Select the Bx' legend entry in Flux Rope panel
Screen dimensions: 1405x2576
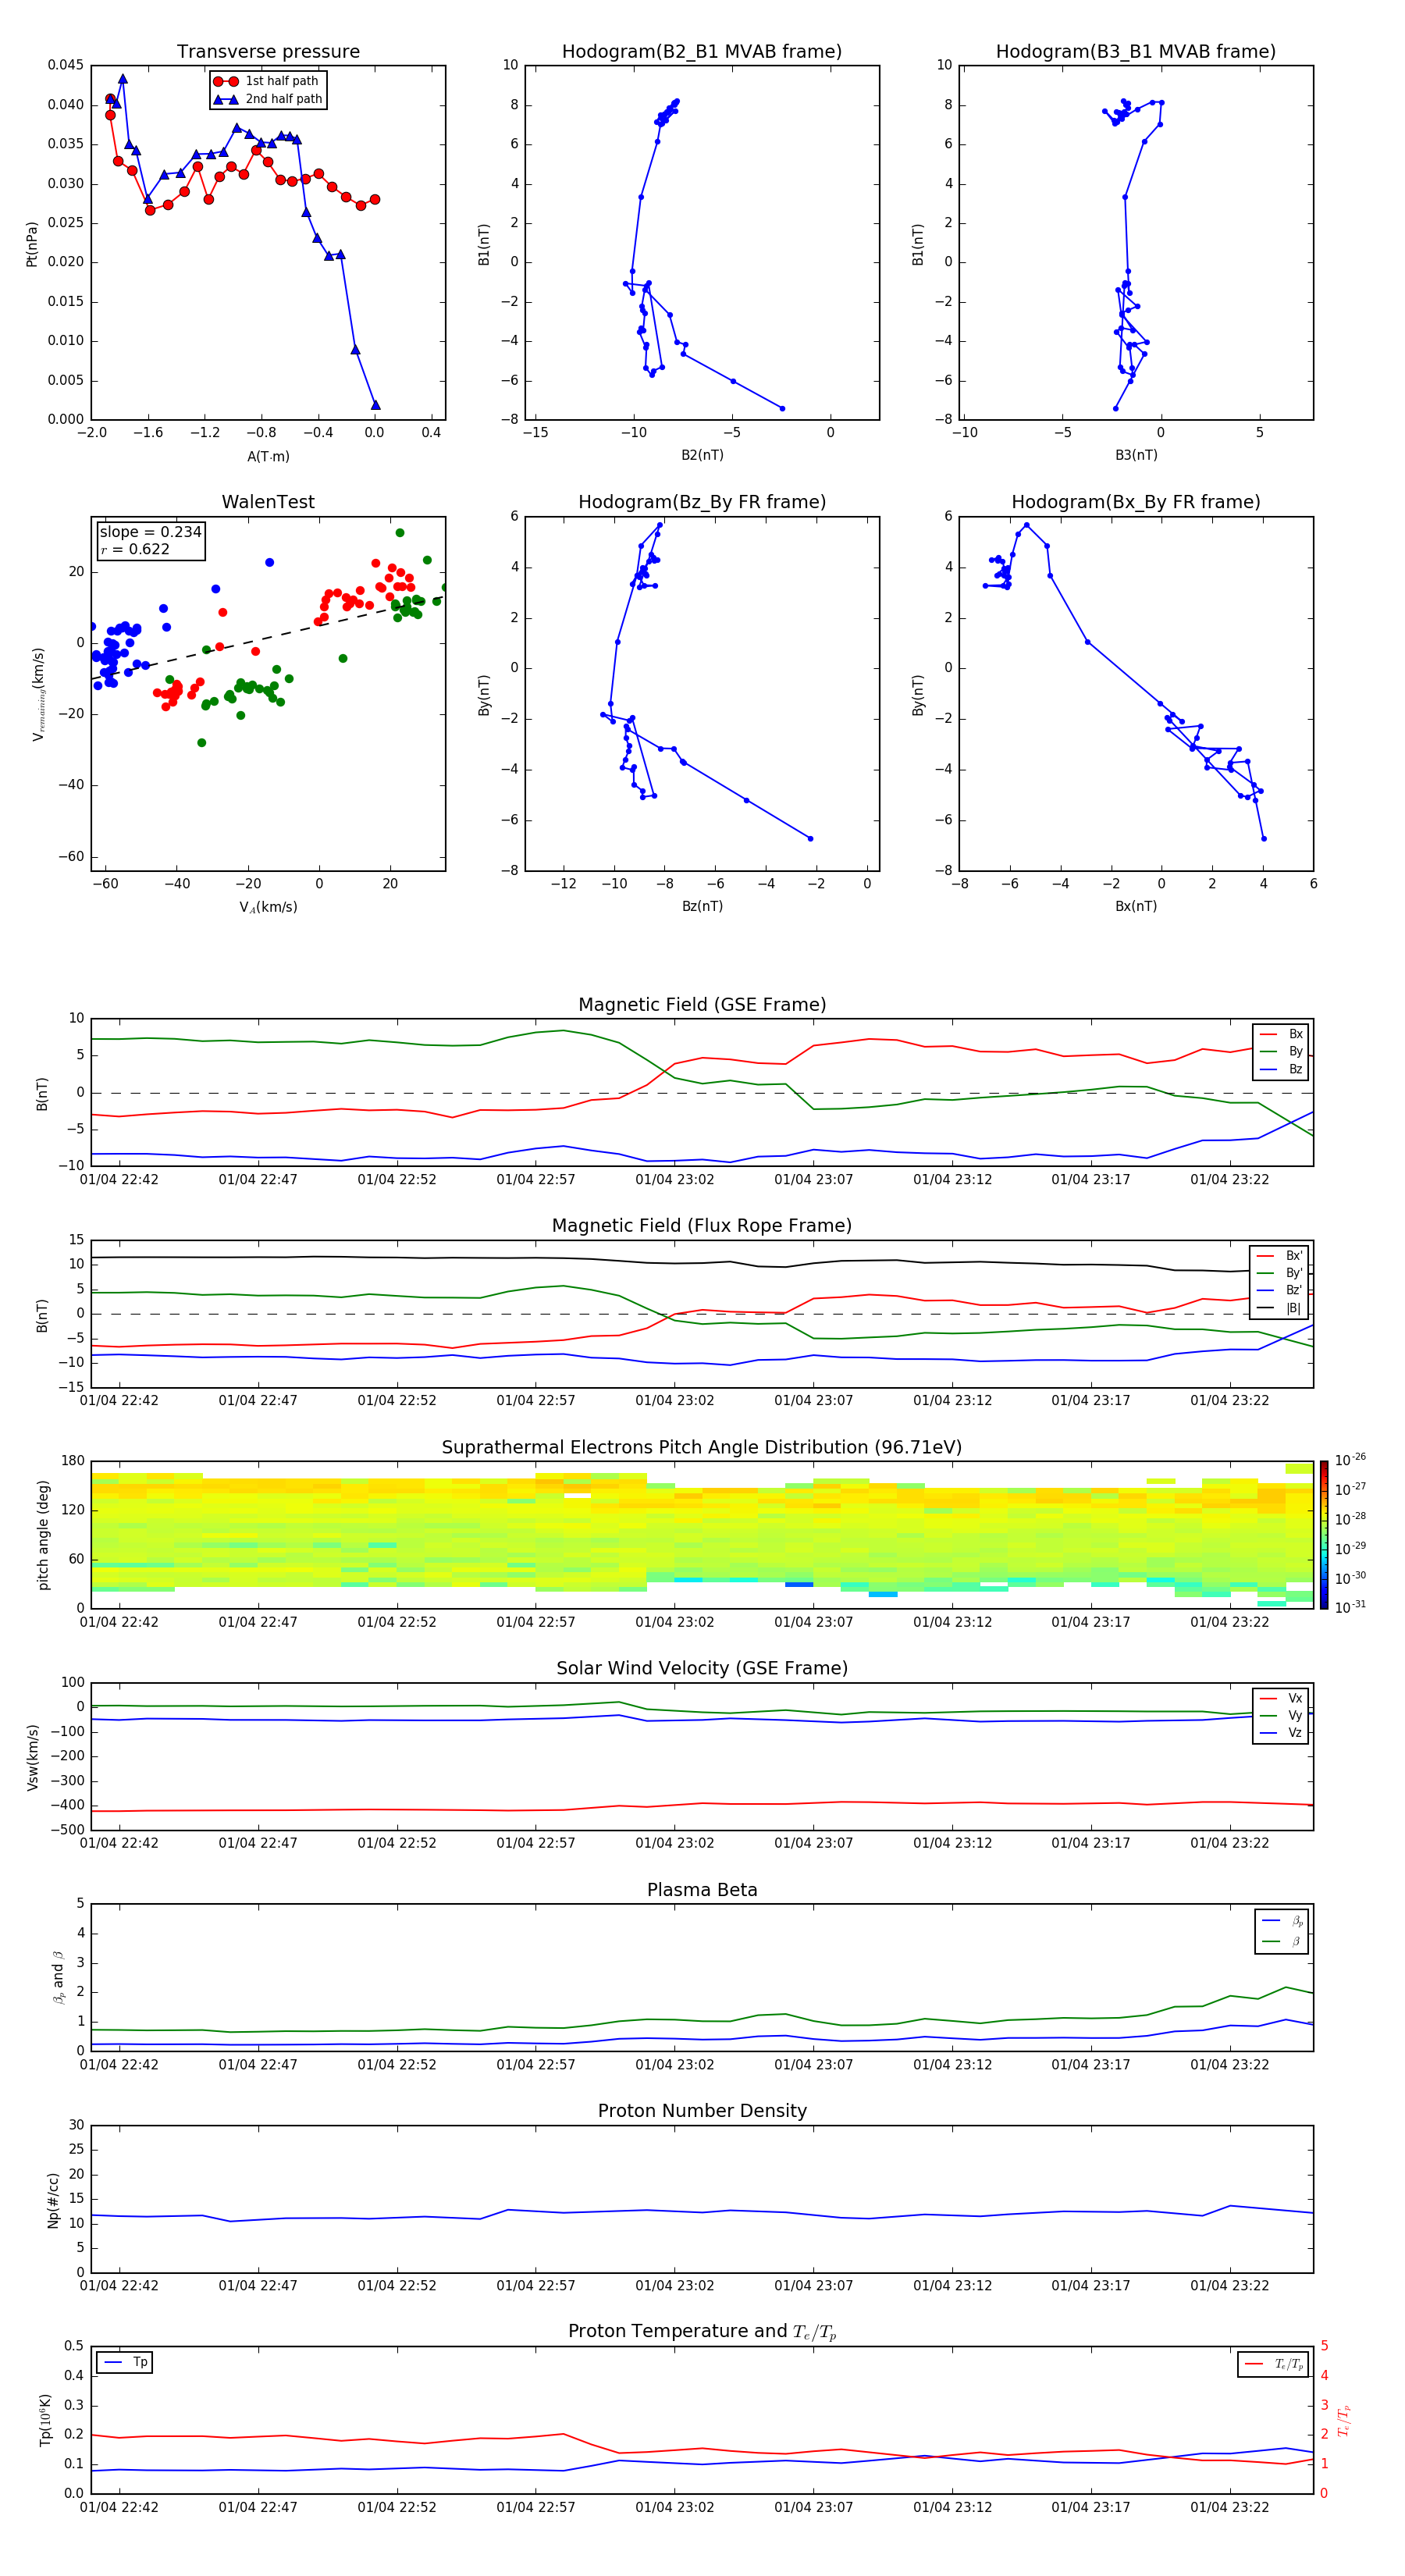[x=1279, y=1256]
